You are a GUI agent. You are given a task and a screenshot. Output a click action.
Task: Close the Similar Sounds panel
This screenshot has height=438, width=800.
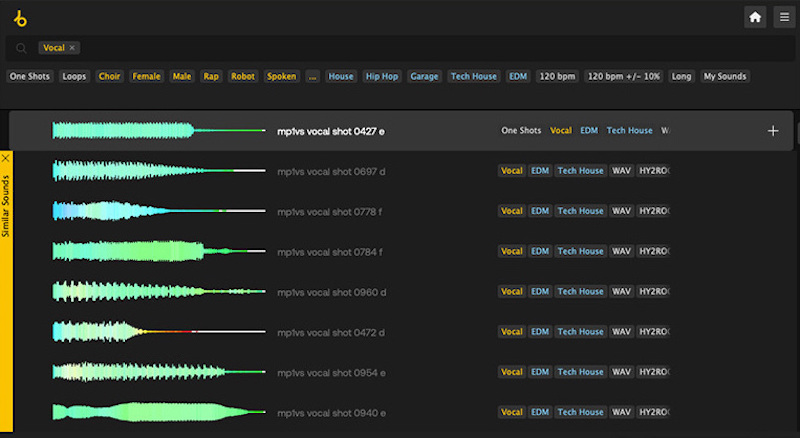(6, 157)
